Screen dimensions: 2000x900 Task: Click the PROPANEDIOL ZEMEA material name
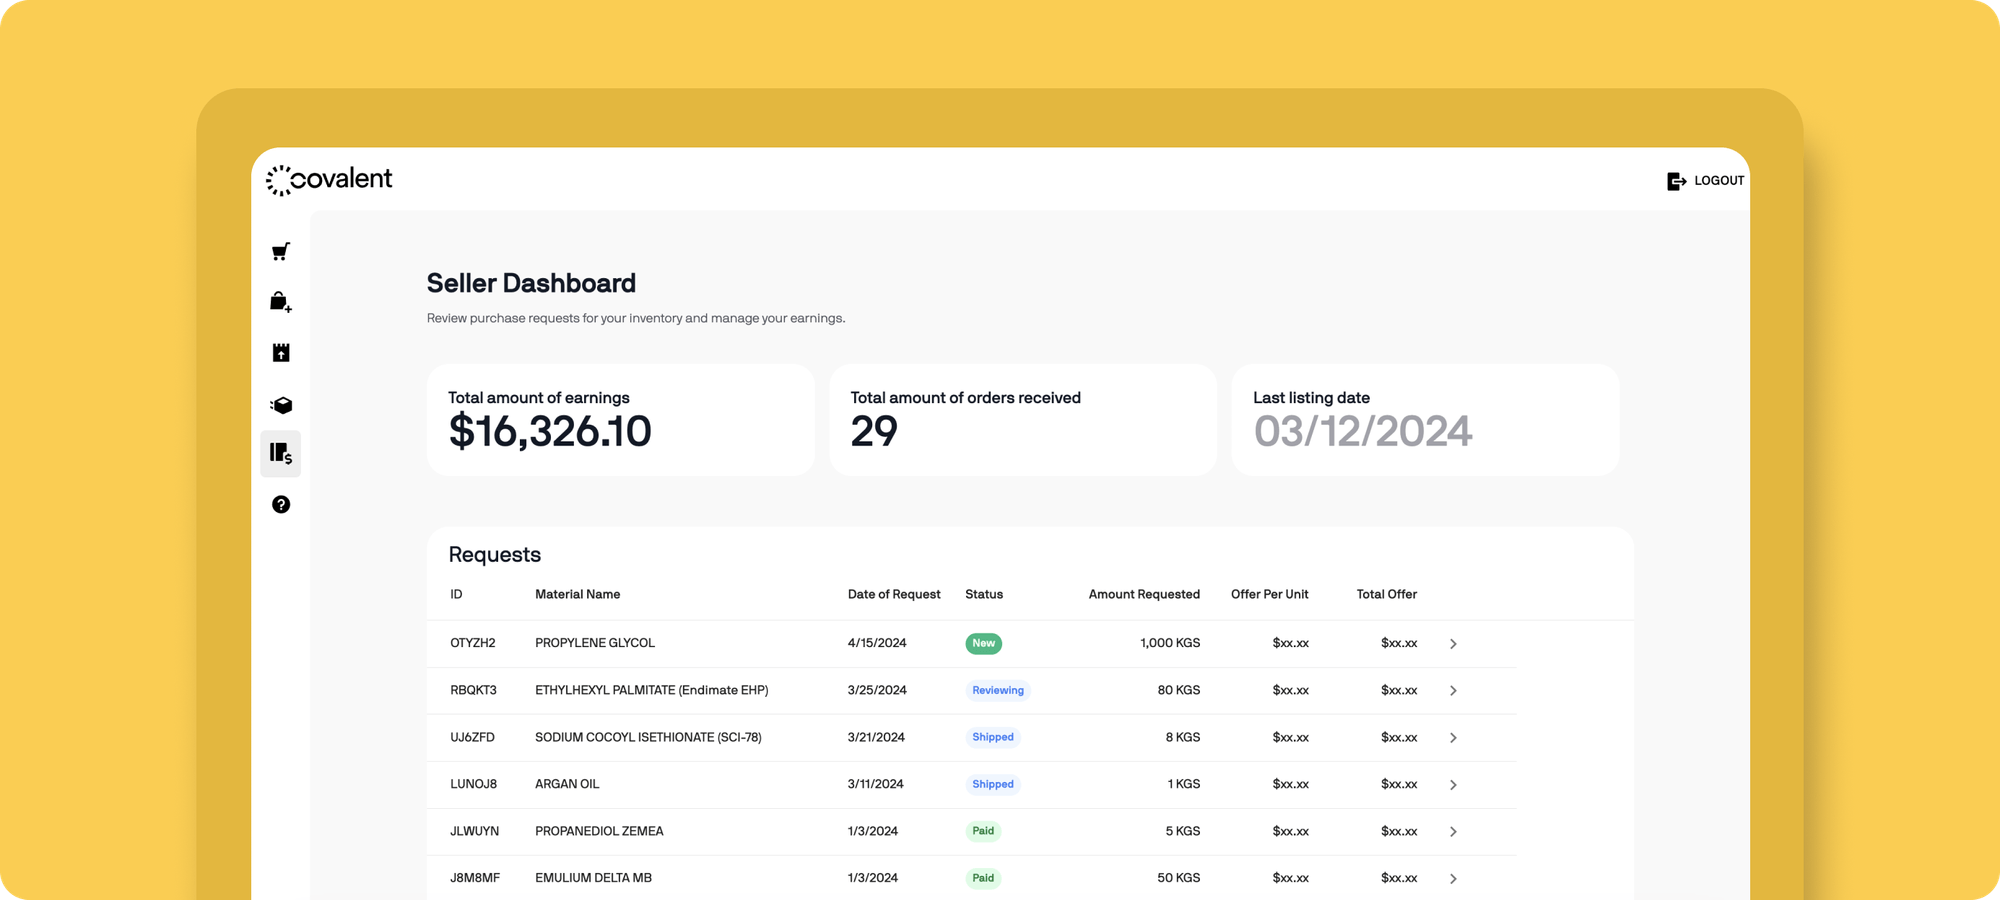coord(599,832)
